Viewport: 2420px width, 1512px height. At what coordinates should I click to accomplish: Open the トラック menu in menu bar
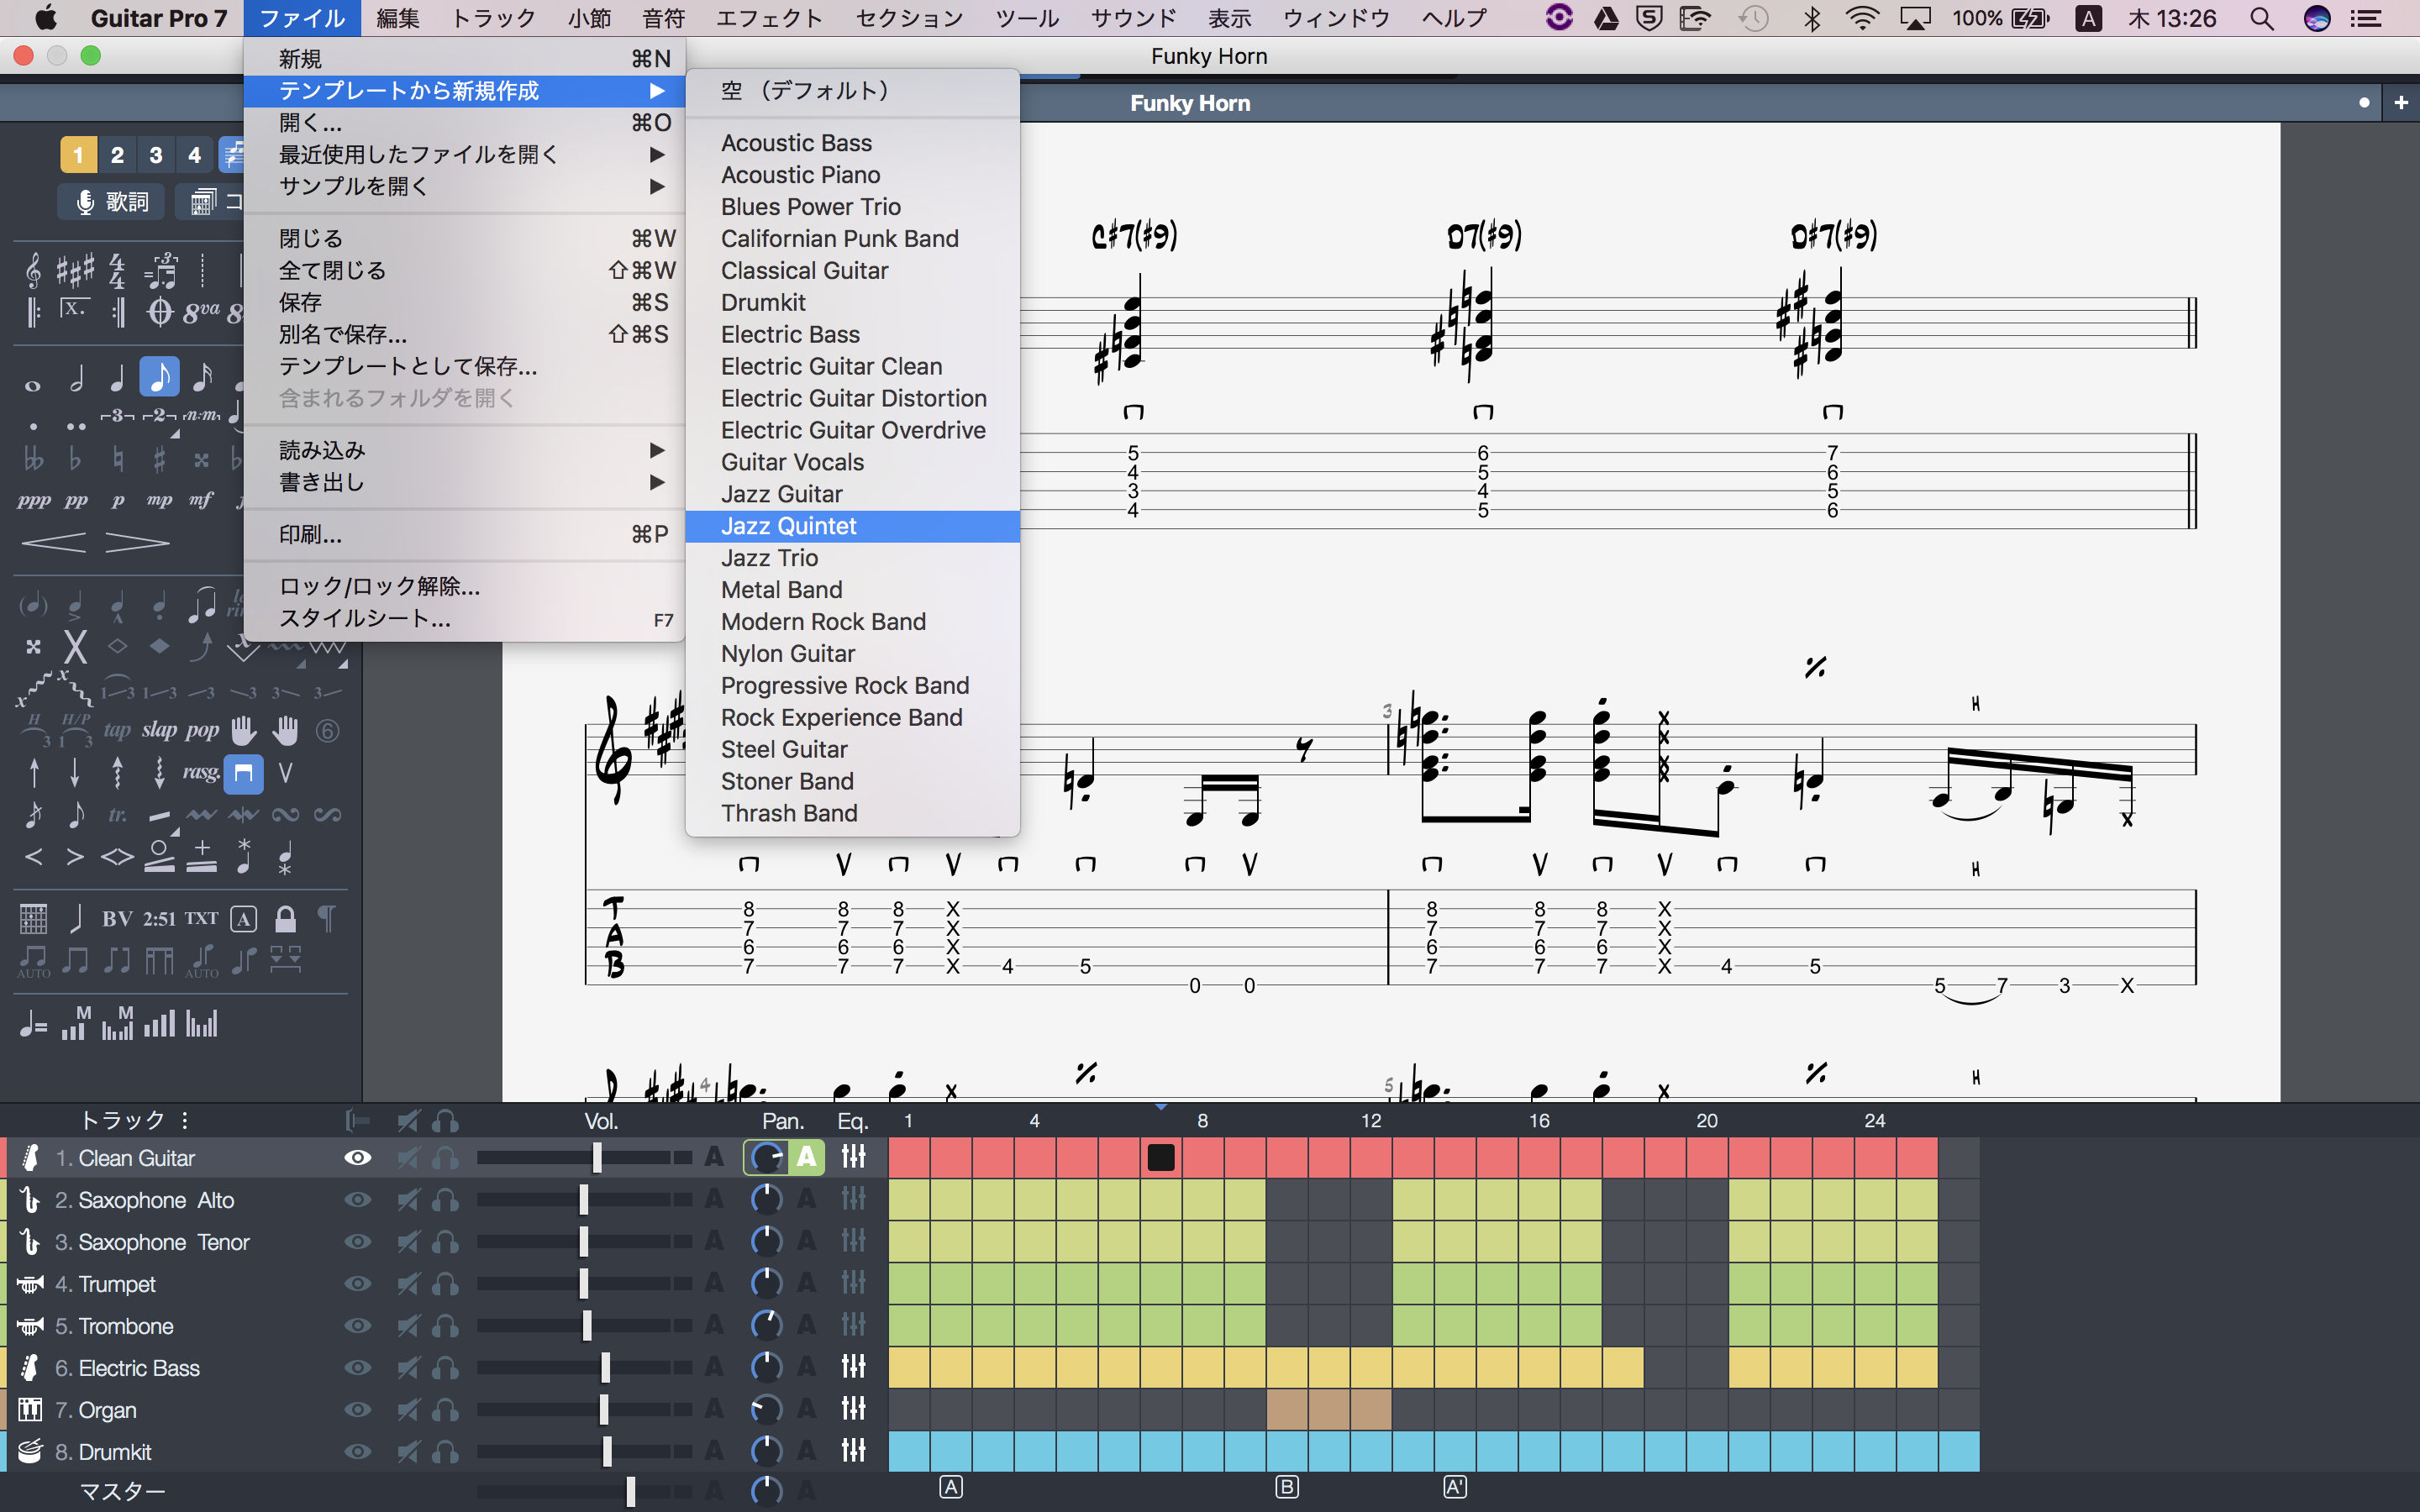point(493,18)
